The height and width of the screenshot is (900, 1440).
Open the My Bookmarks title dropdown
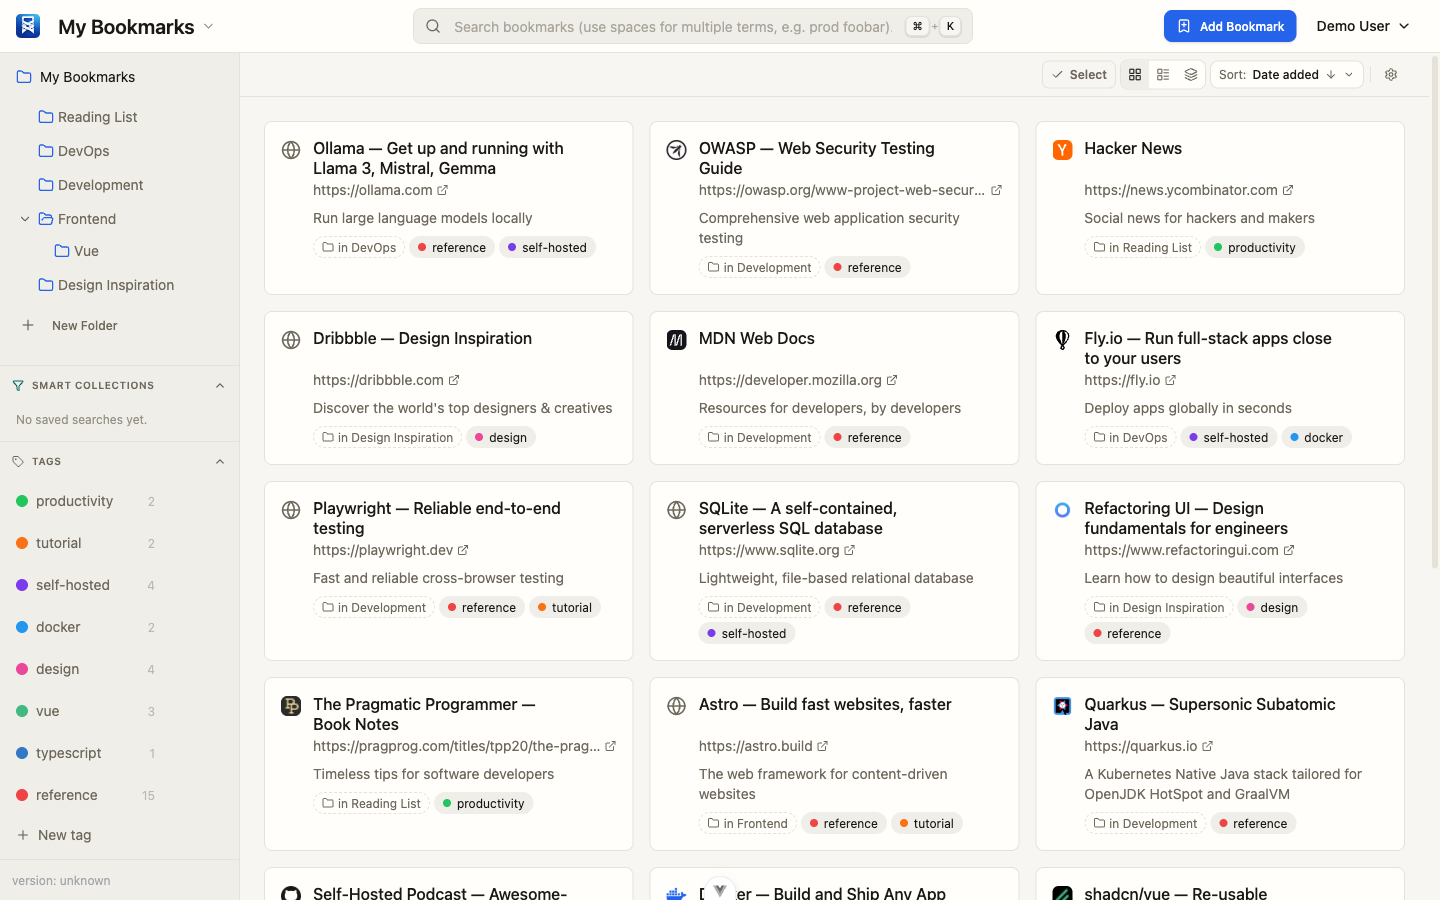(x=208, y=26)
